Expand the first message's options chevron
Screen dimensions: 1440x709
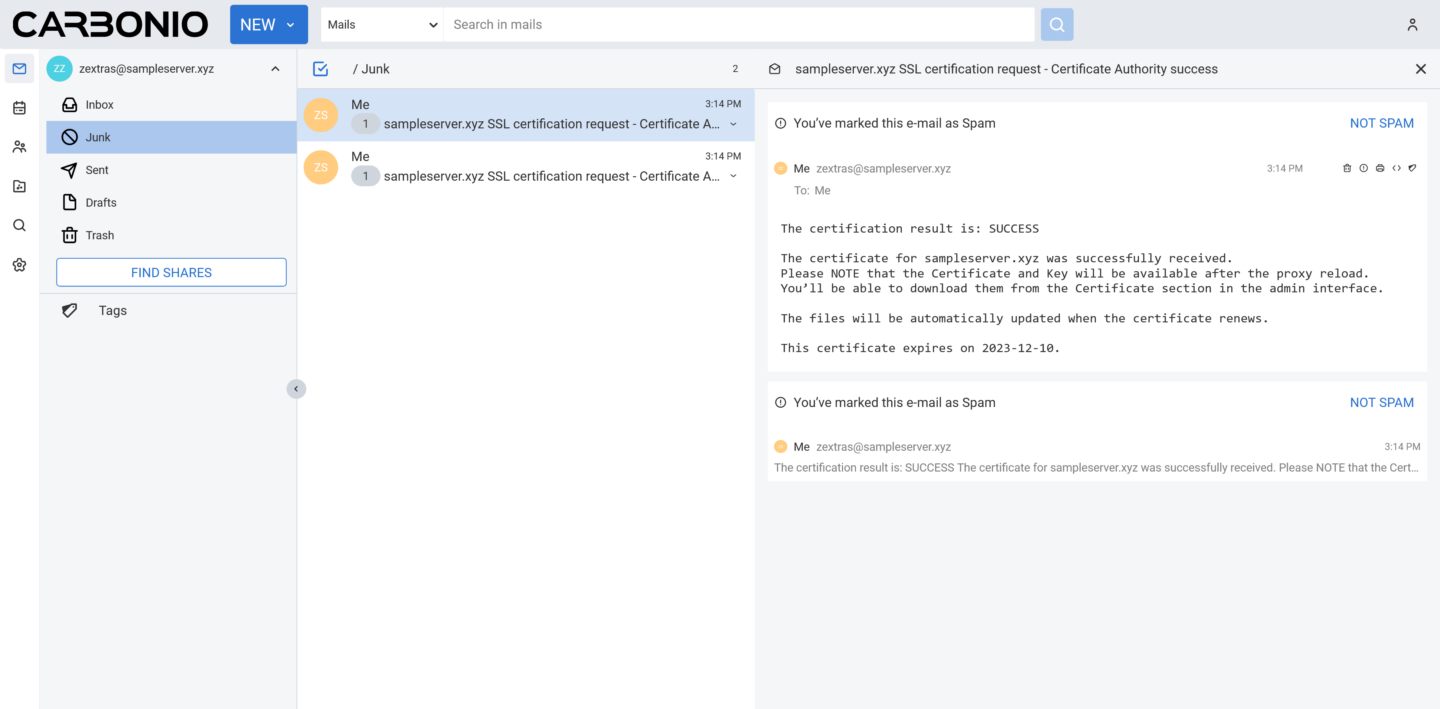pyautogui.click(x=734, y=124)
